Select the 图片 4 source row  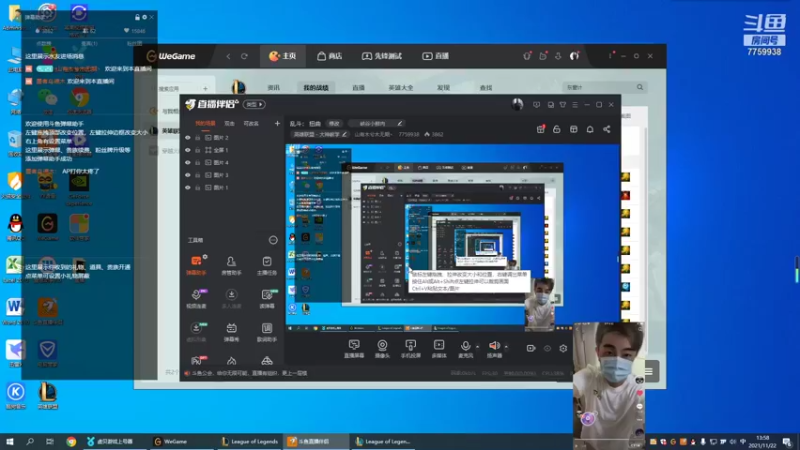tap(232, 162)
